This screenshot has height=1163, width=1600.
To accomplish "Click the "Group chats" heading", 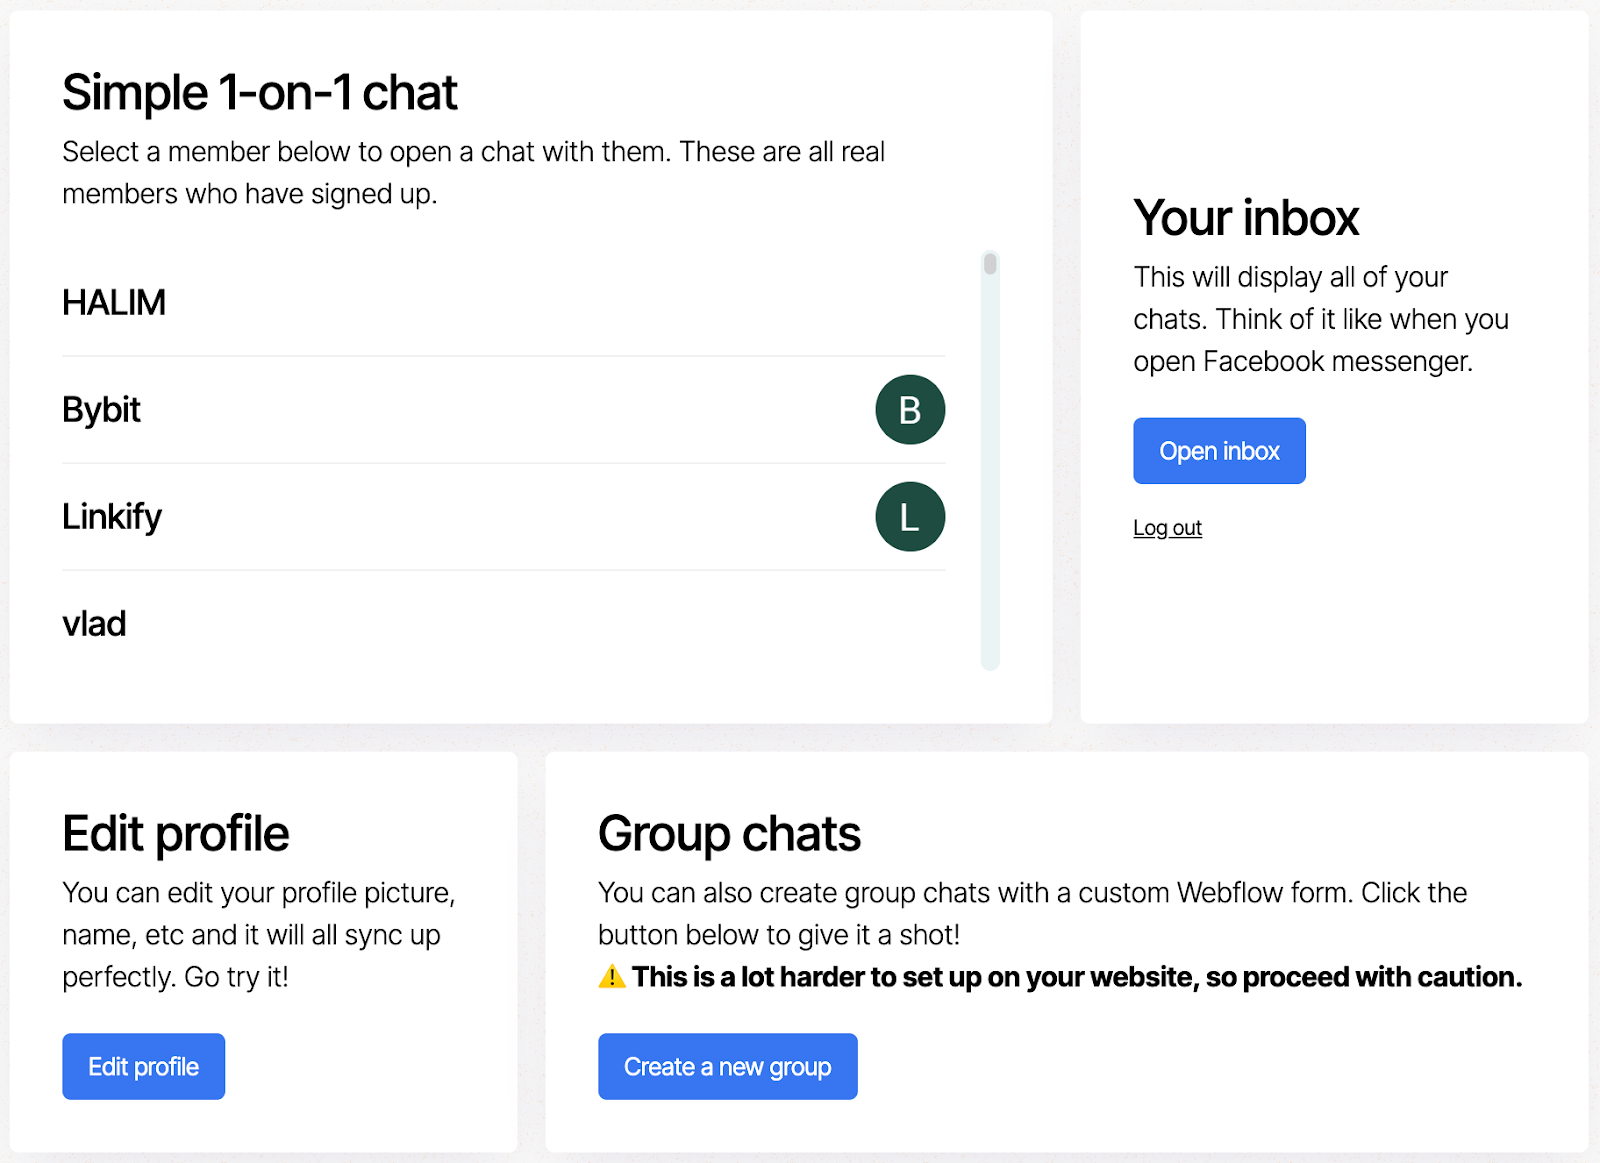I will pyautogui.click(x=728, y=832).
